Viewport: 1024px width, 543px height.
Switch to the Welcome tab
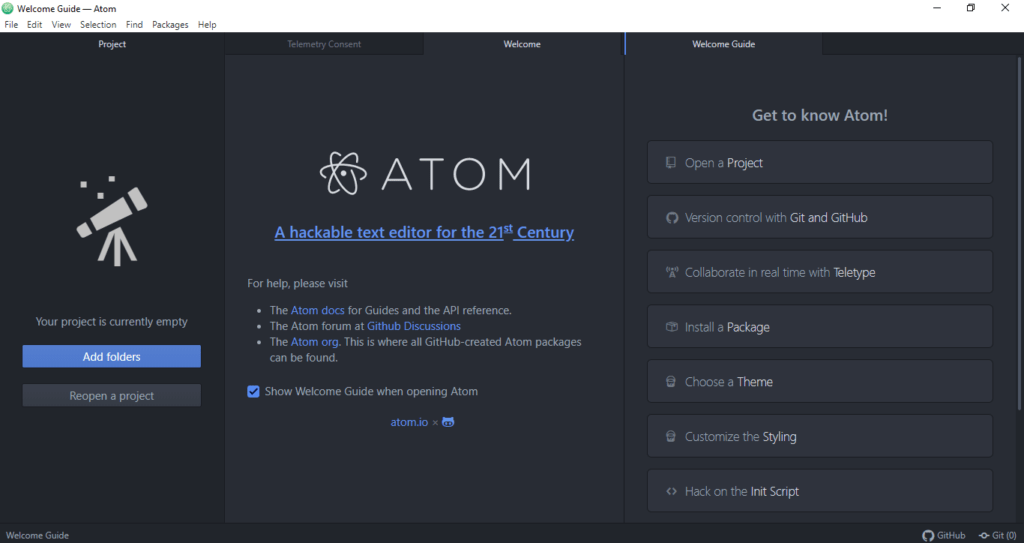522,44
